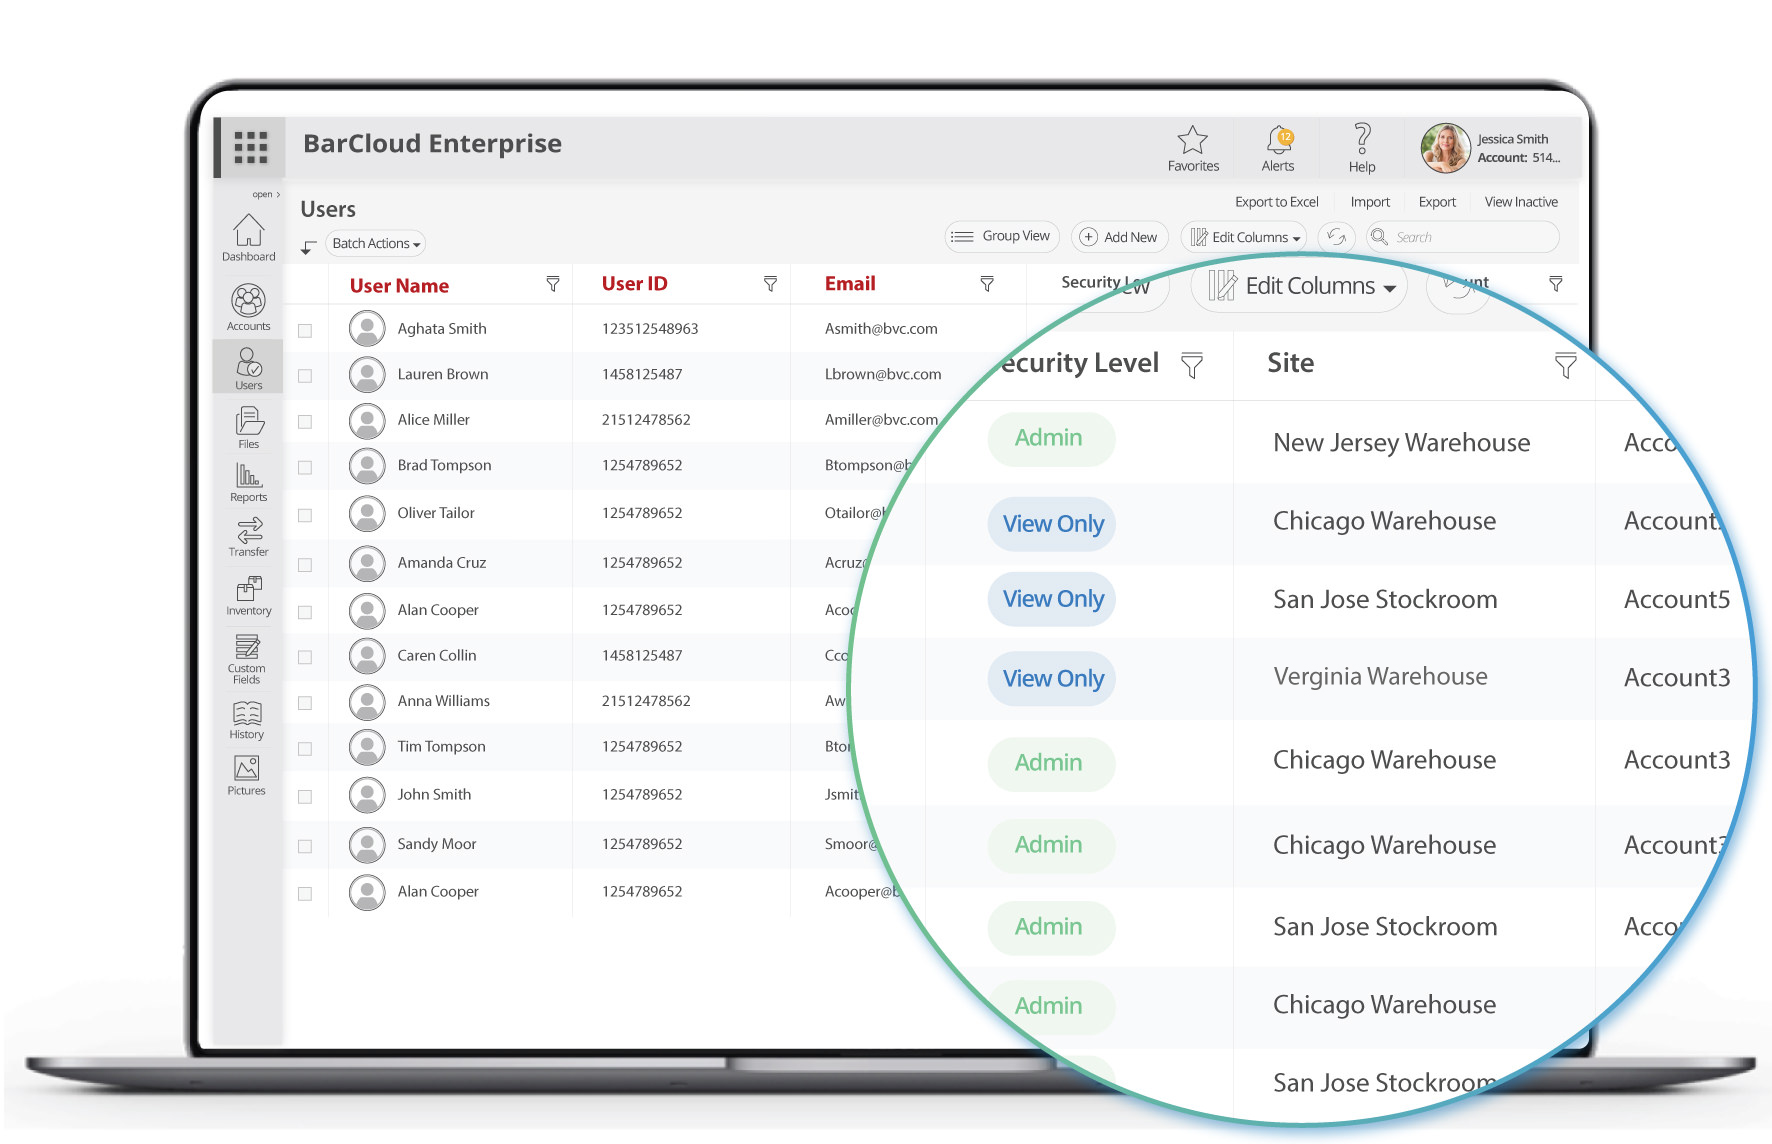Open Inventory in the sidebar
Screen dimensions: 1772x1144
pyautogui.click(x=248, y=596)
